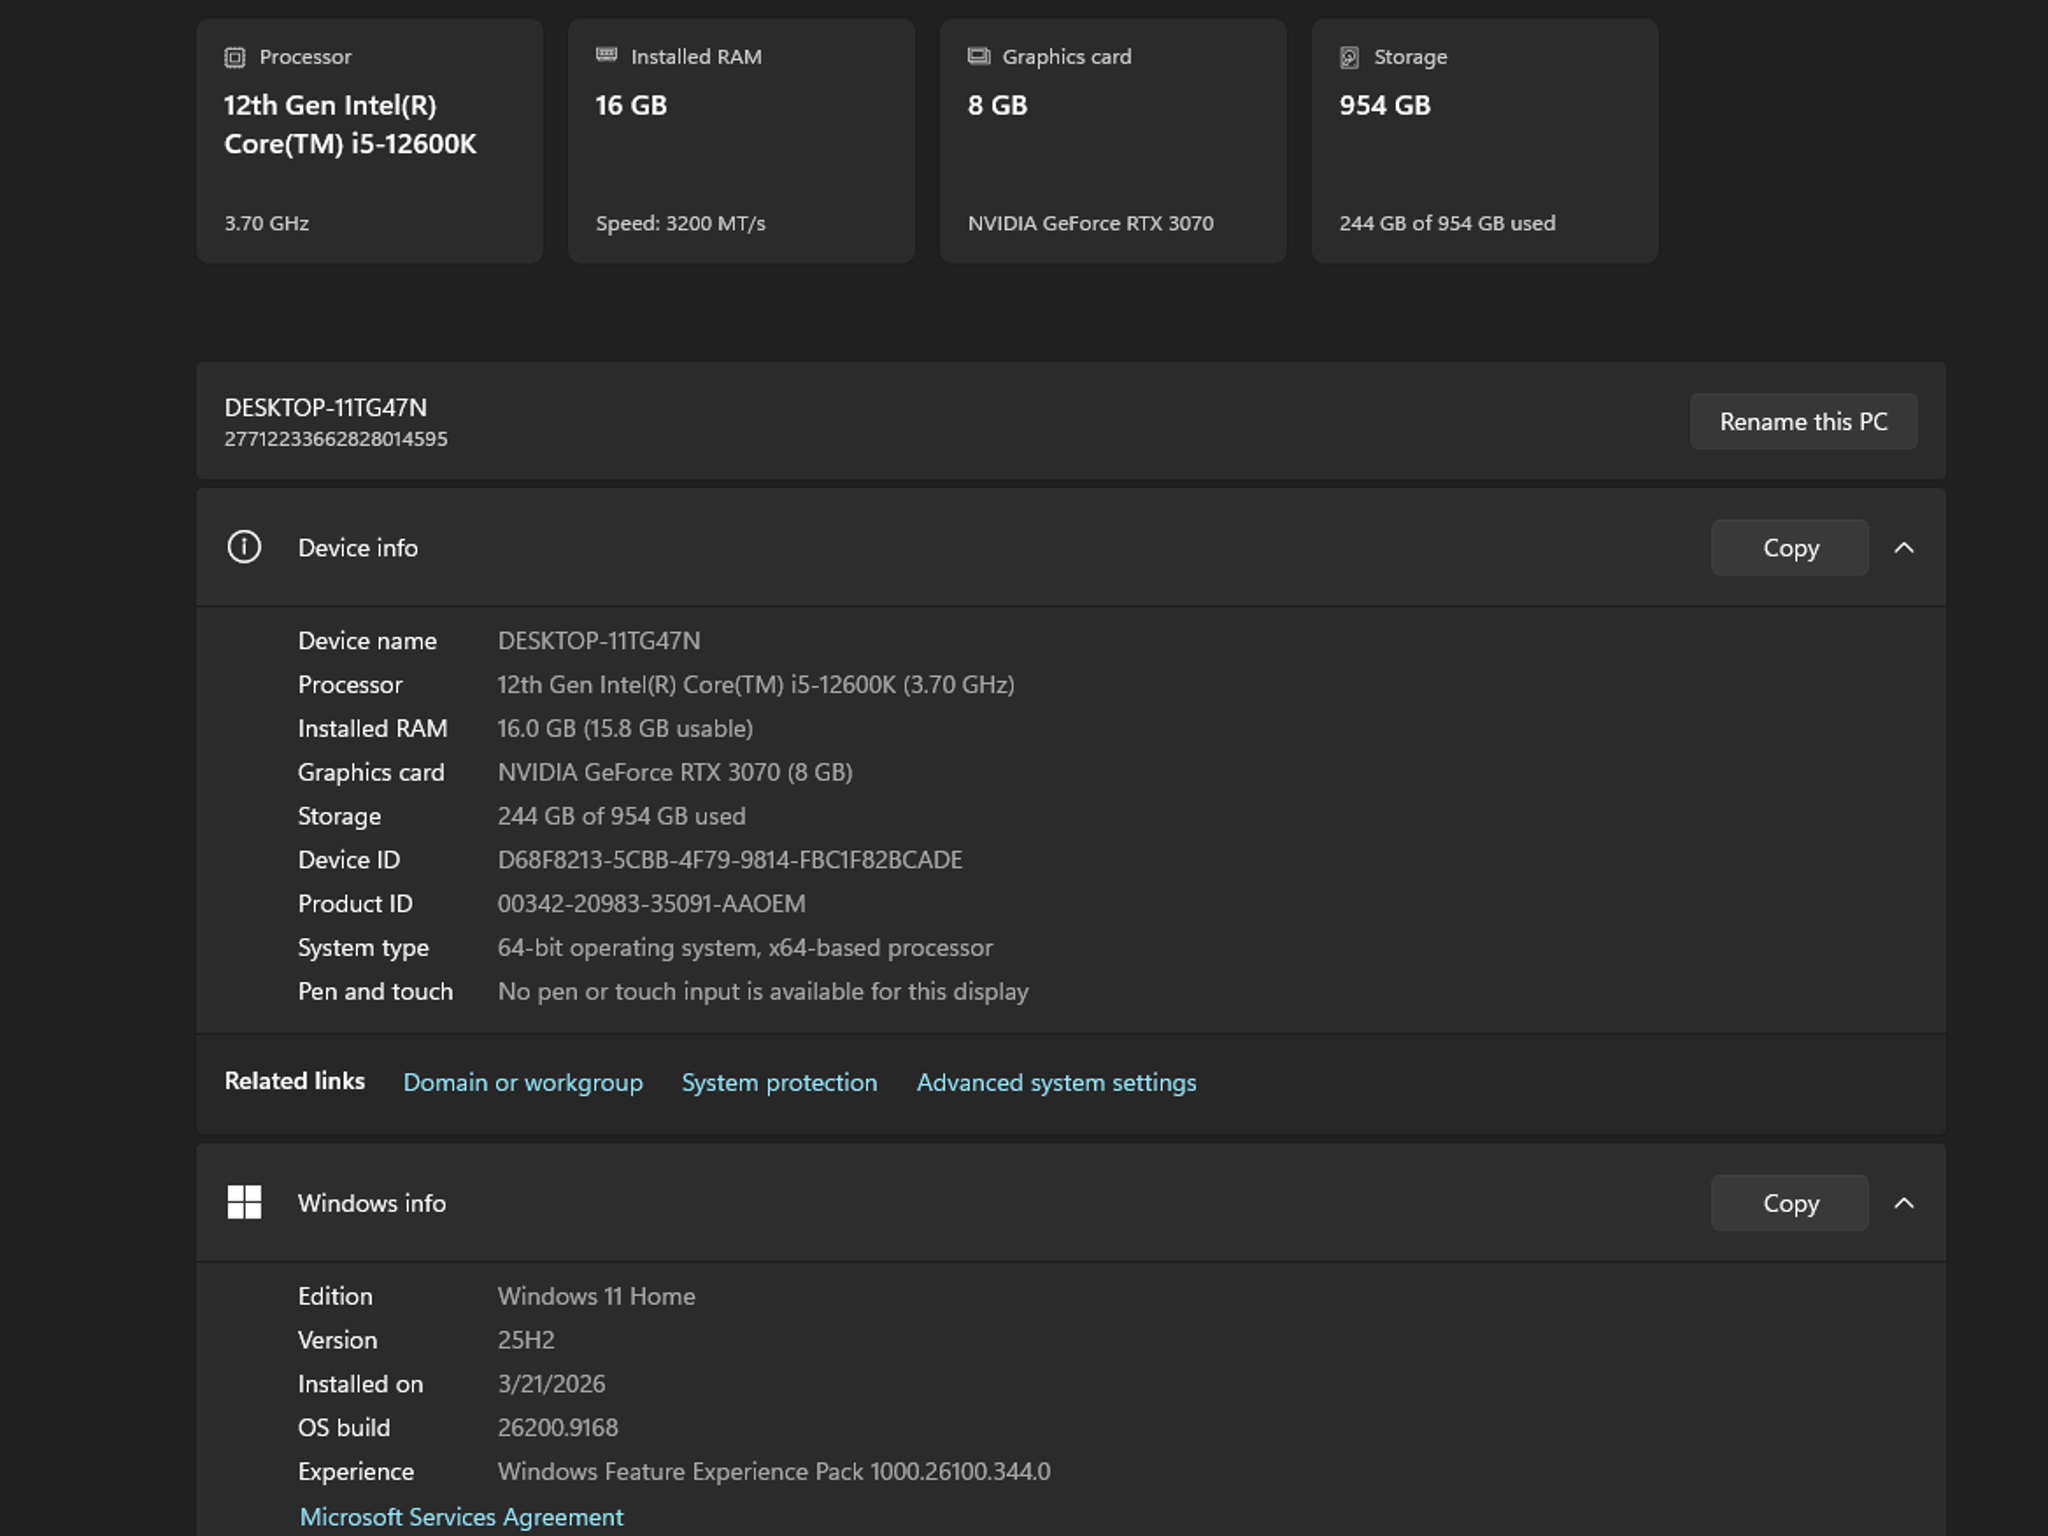
Task: Click the Storage drive icon
Action: coord(1349,57)
